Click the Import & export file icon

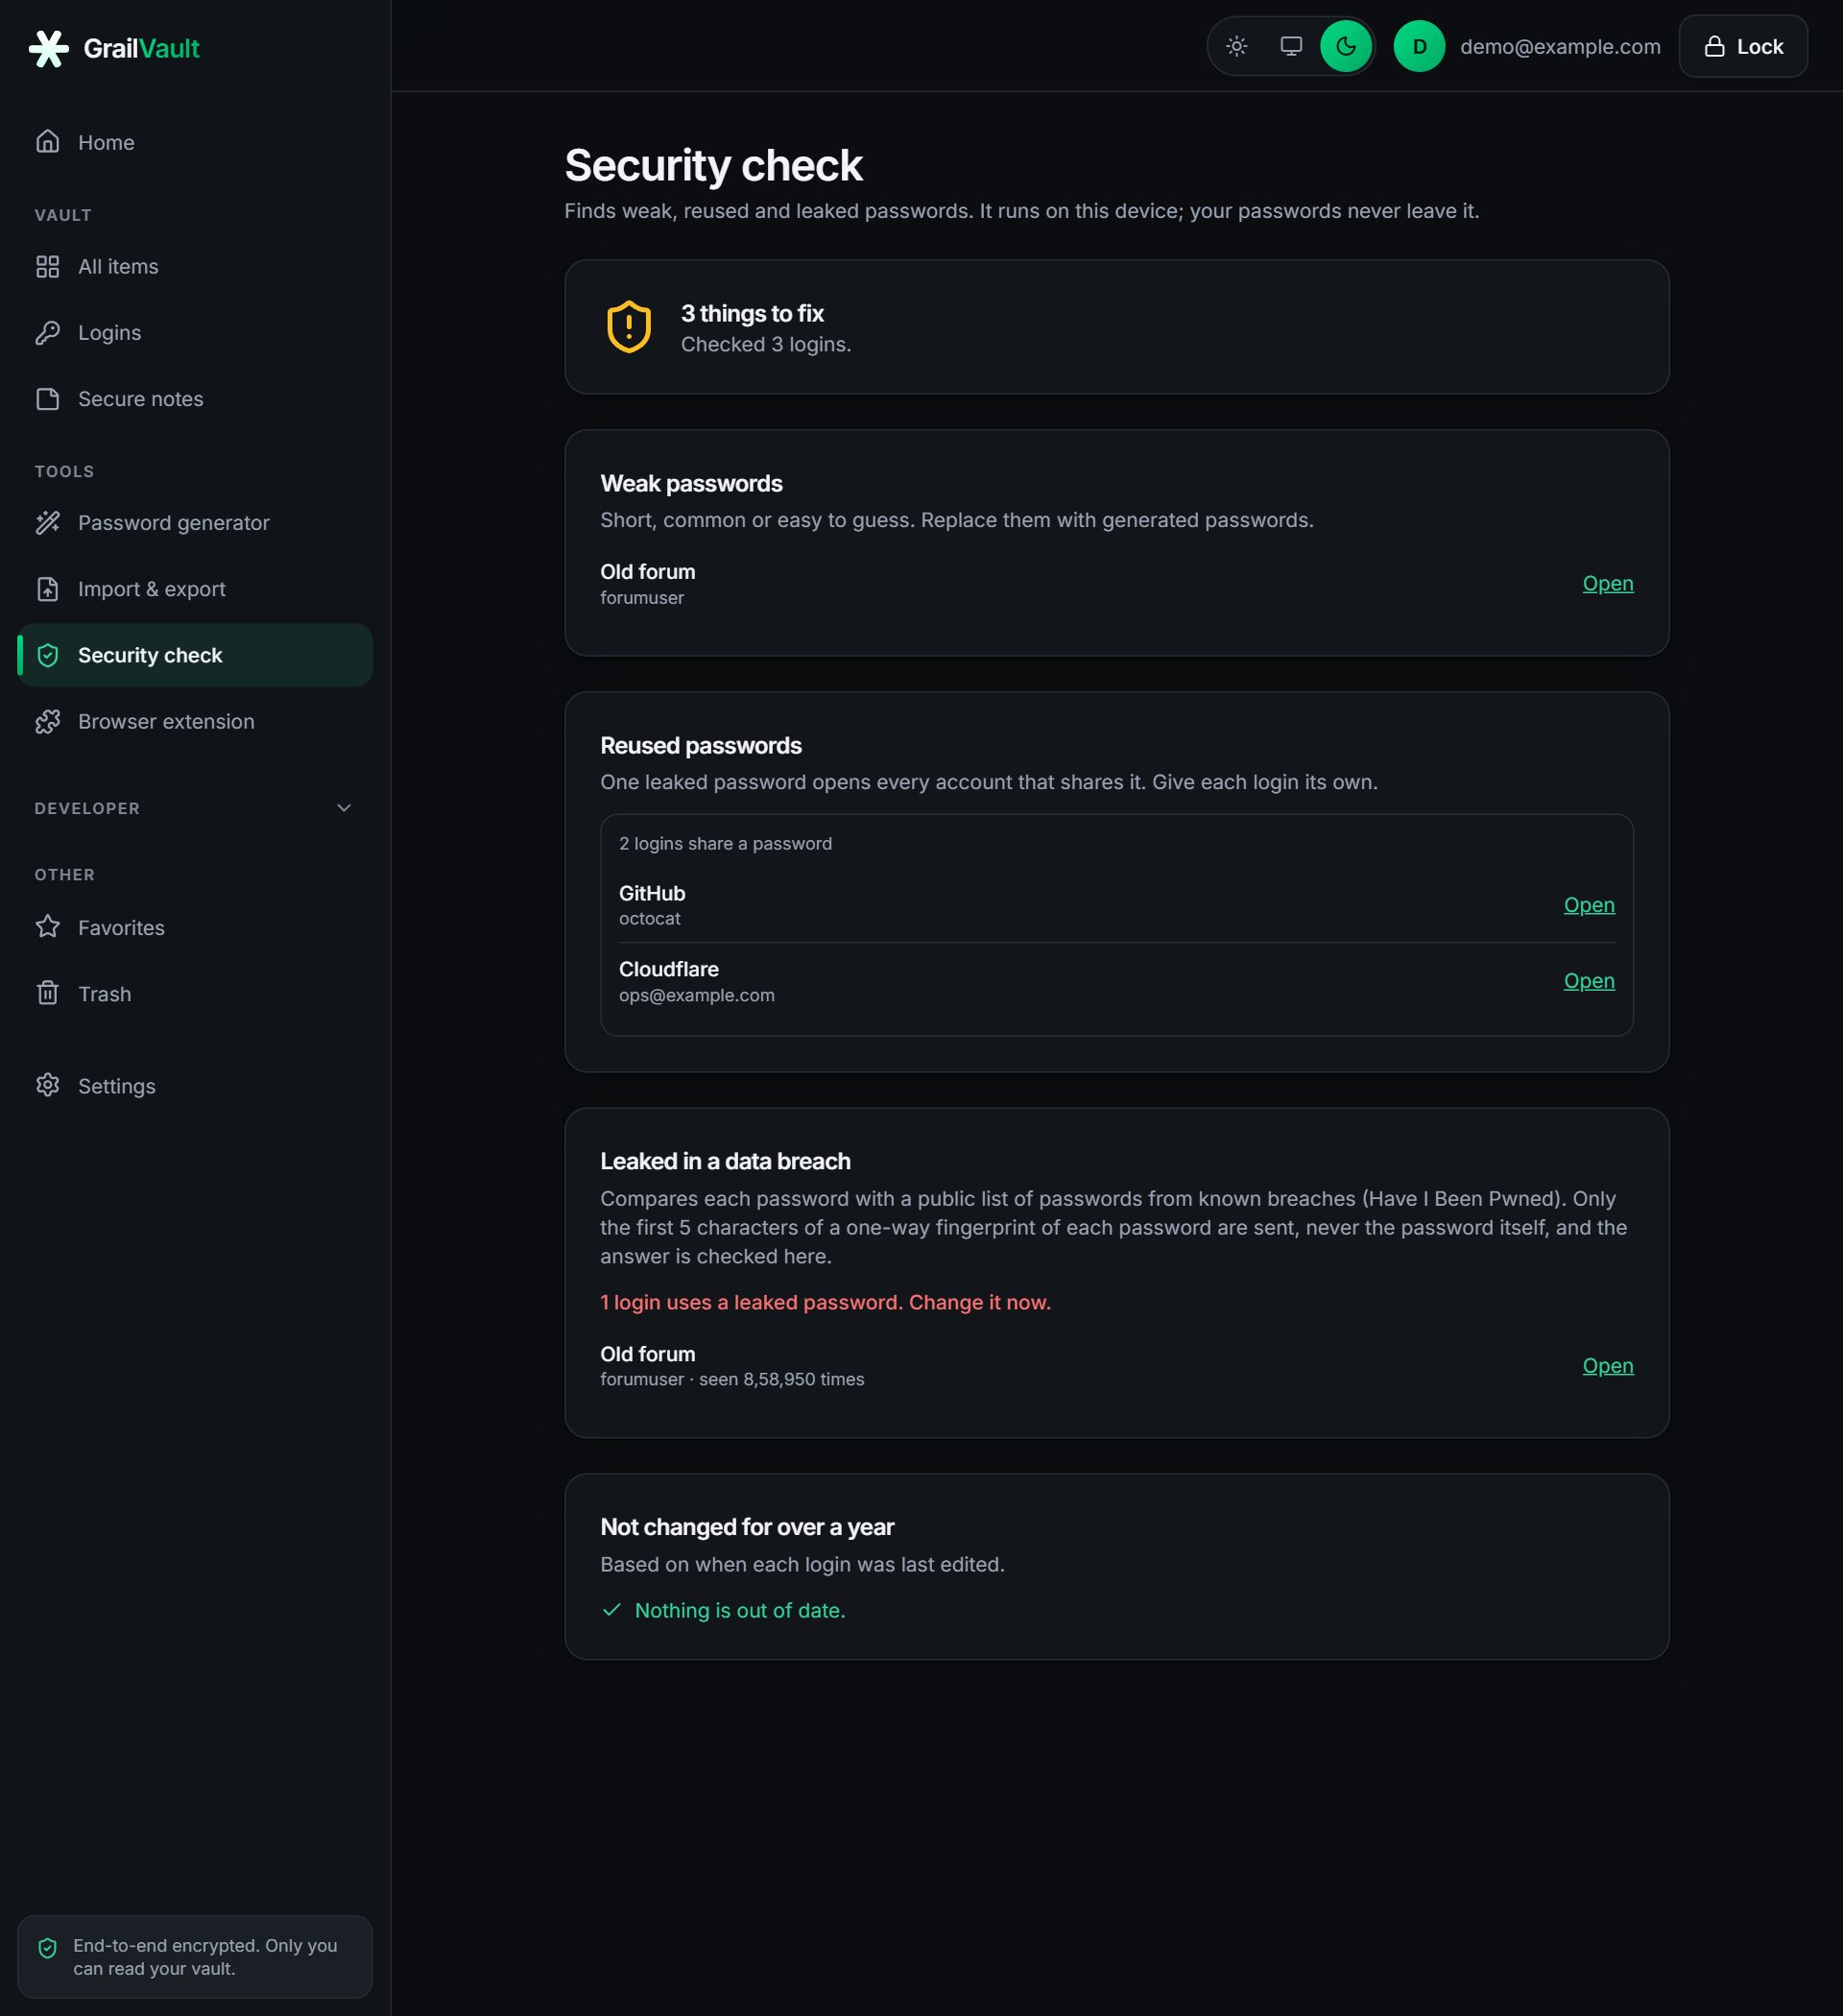(x=47, y=589)
